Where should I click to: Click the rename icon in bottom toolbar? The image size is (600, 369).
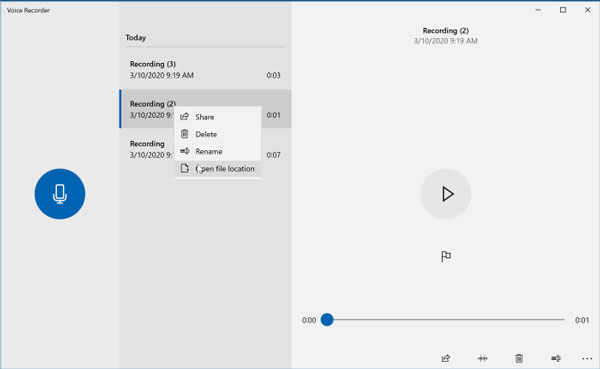(x=556, y=358)
